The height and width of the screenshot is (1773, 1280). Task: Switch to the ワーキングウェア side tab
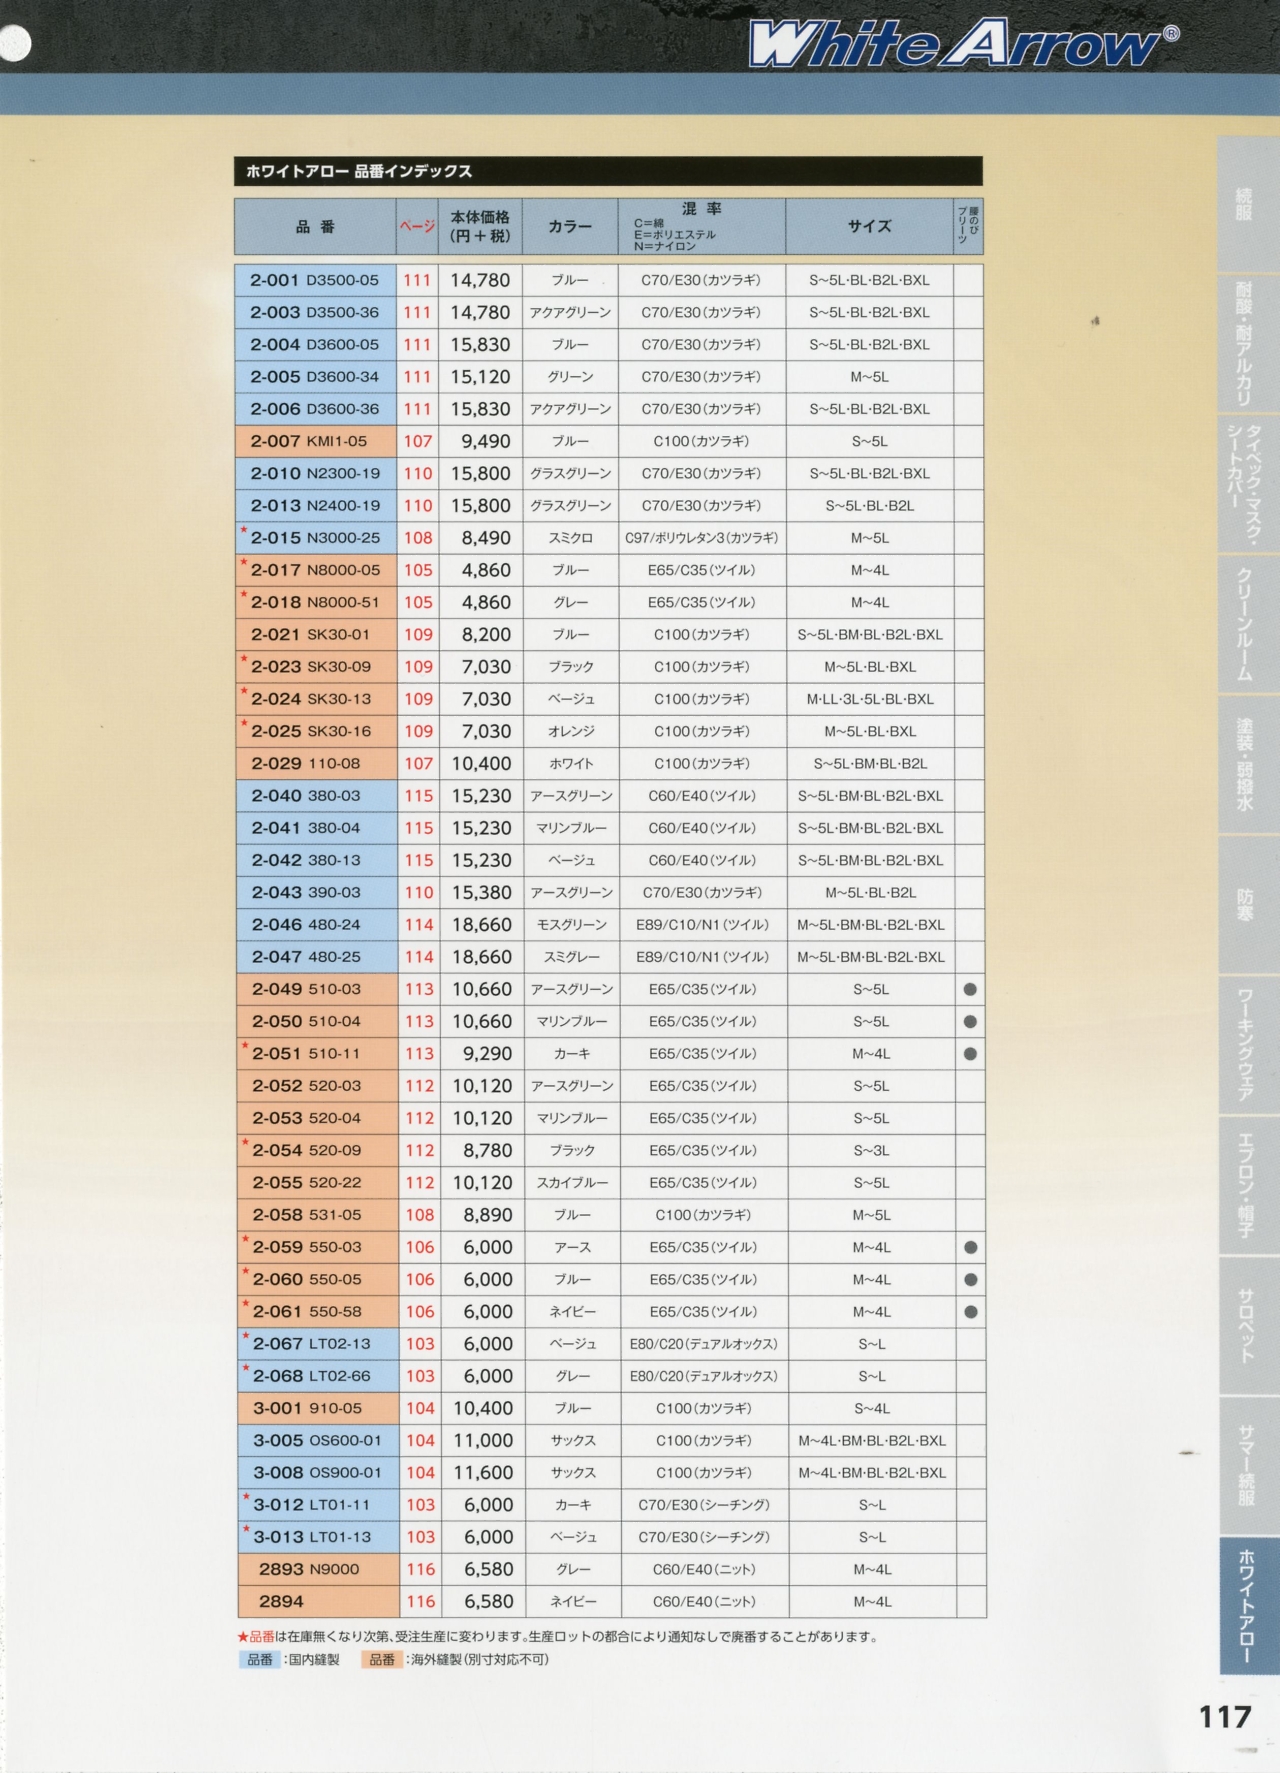point(1246,1044)
